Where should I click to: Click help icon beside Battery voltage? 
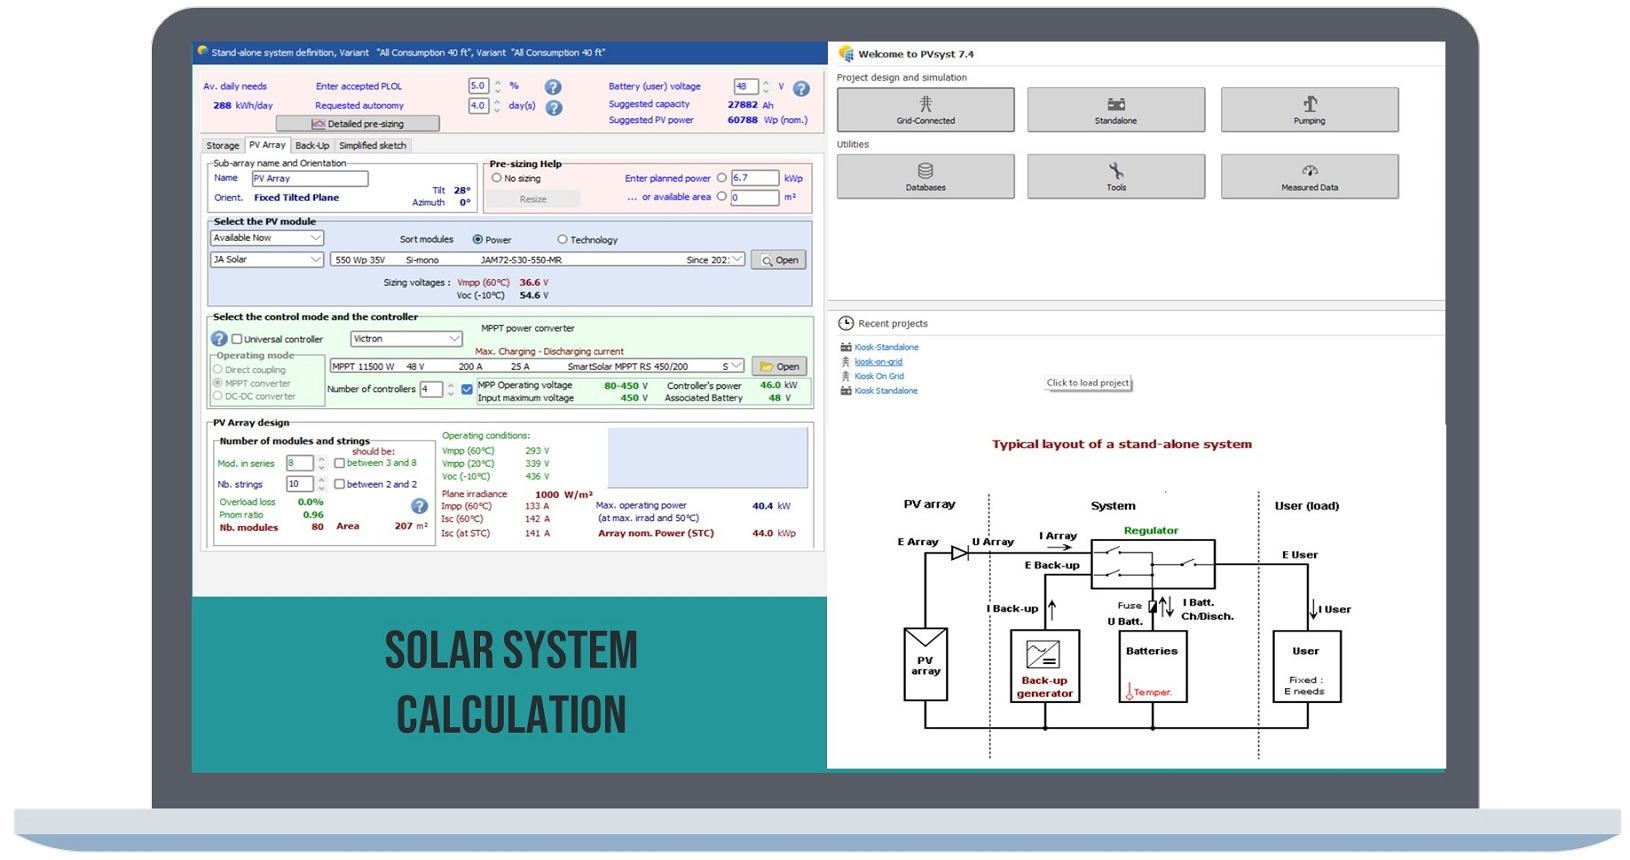pos(801,89)
